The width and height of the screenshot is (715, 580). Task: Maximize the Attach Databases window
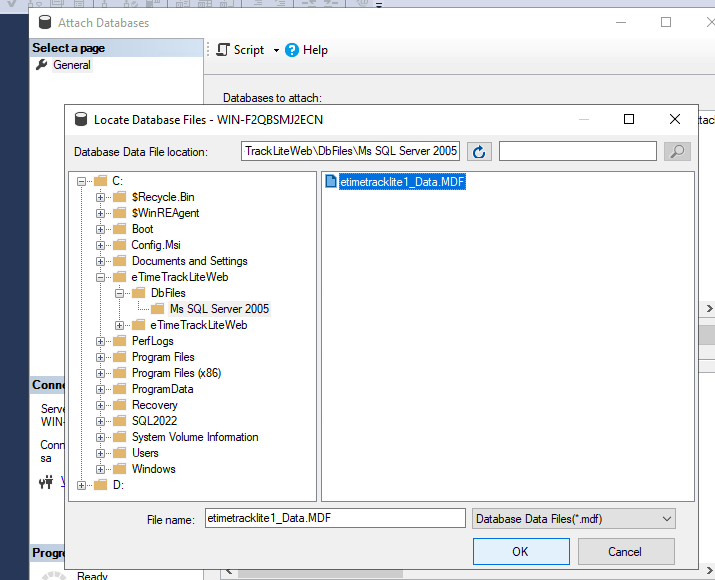666,22
